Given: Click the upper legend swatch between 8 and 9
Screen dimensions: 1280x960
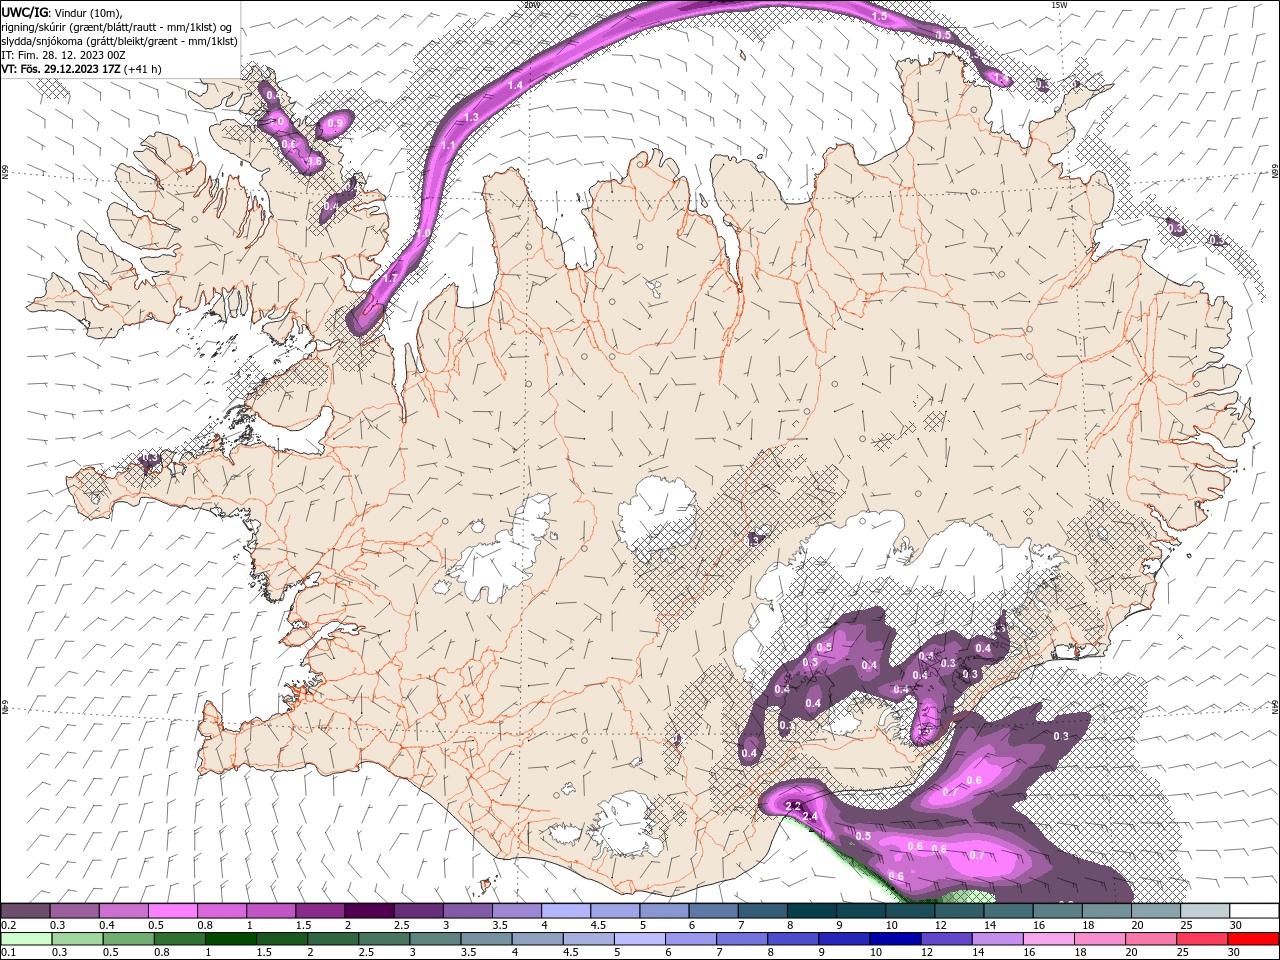Looking at the screenshot, I should tap(811, 911).
